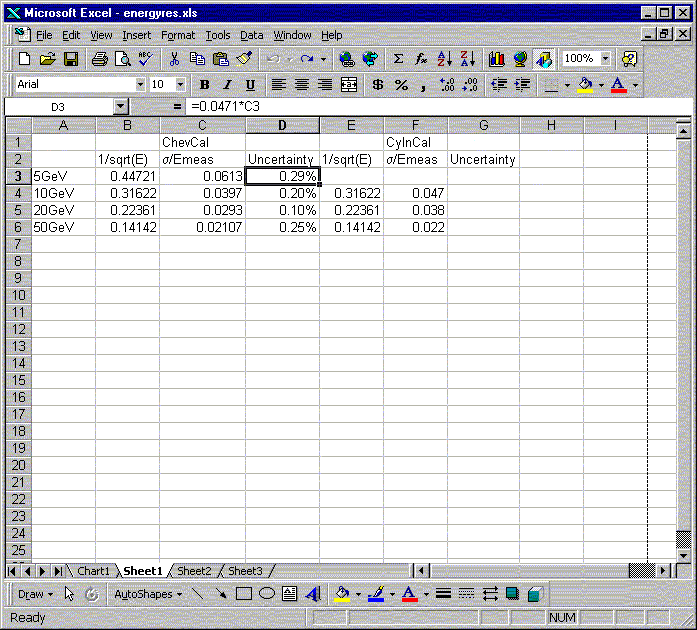Click the Format Painter brush icon
The image size is (697, 630).
tap(245, 59)
